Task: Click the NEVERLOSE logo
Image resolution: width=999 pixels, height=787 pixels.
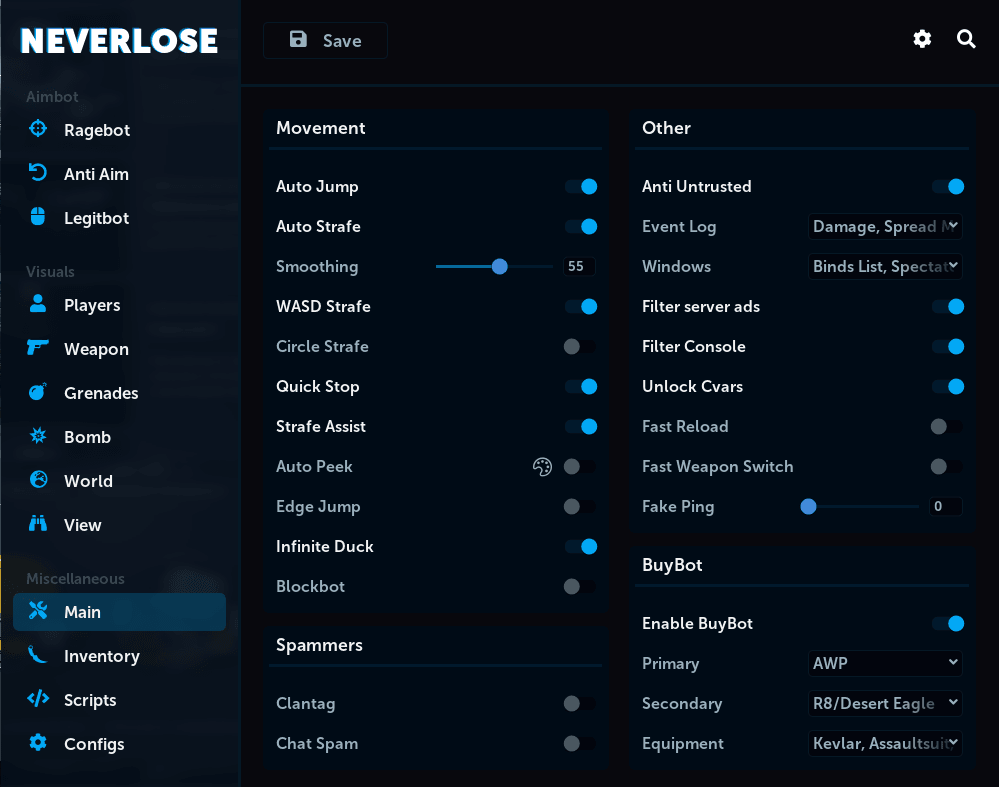Action: pos(119,41)
